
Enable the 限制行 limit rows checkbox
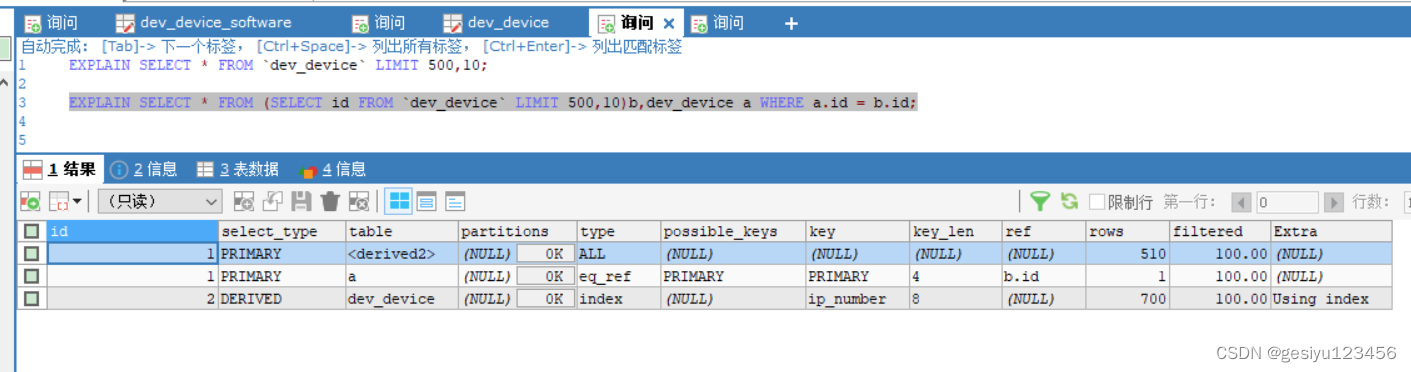(x=1097, y=202)
